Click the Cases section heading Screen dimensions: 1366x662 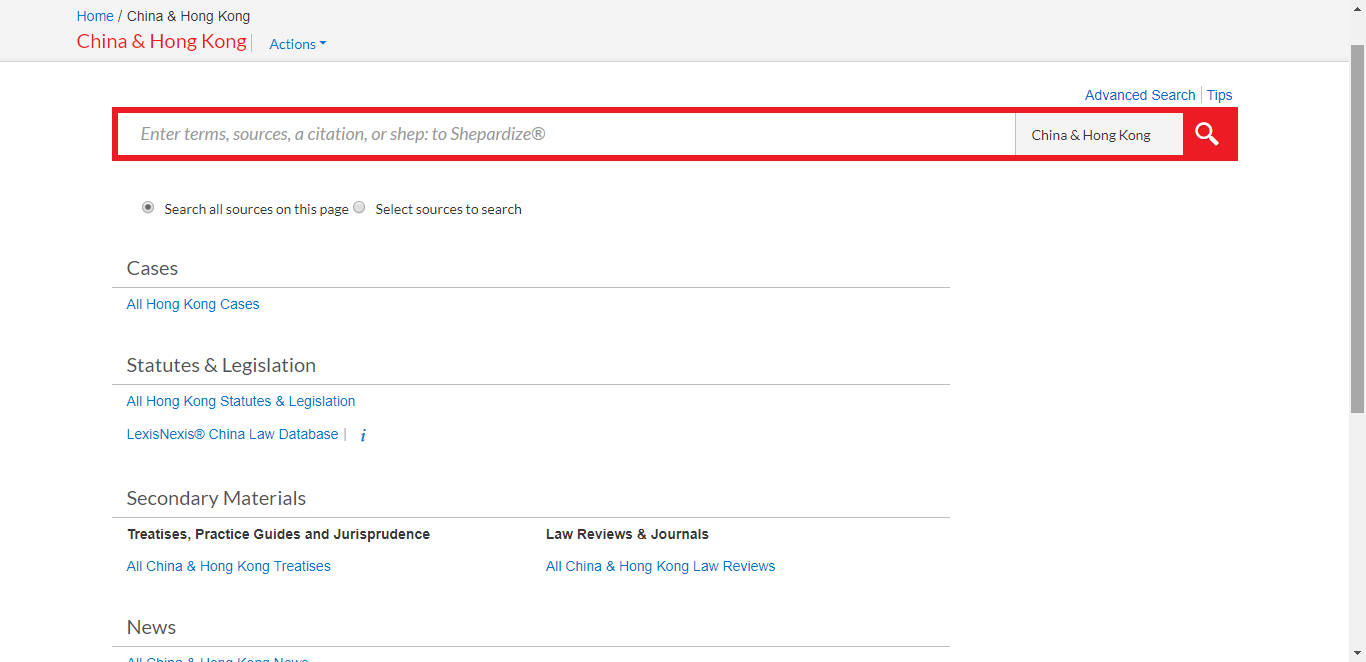[x=152, y=268]
